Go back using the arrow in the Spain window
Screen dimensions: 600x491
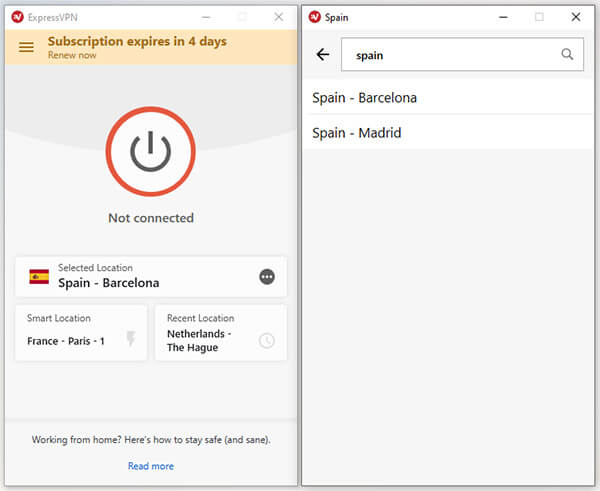[323, 55]
